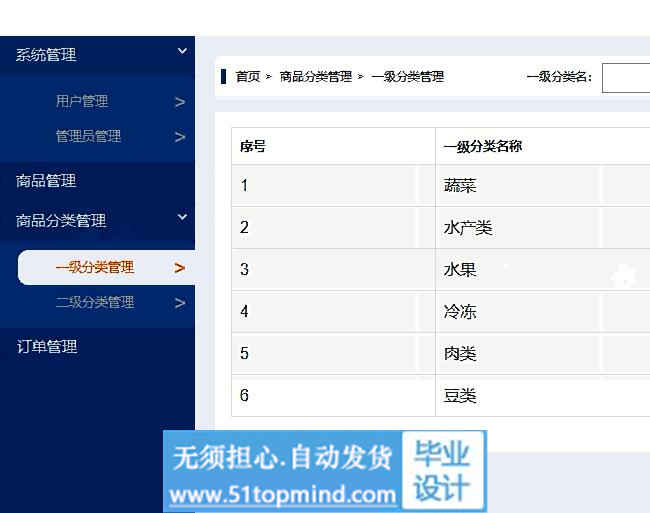Click the 一级分类名称 column header
Image resolution: width=650 pixels, height=513 pixels.
[x=543, y=146]
